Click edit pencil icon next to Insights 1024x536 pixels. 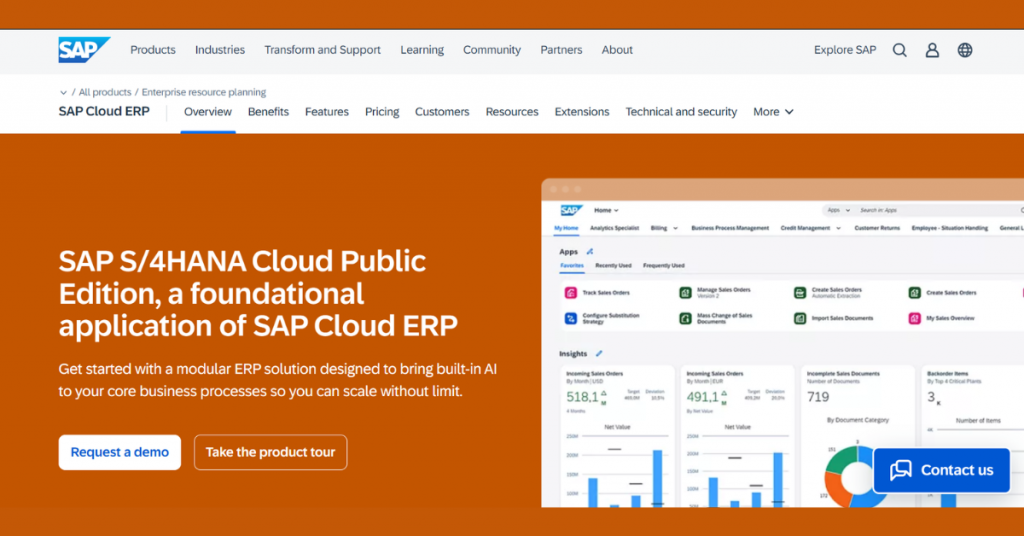tap(599, 353)
